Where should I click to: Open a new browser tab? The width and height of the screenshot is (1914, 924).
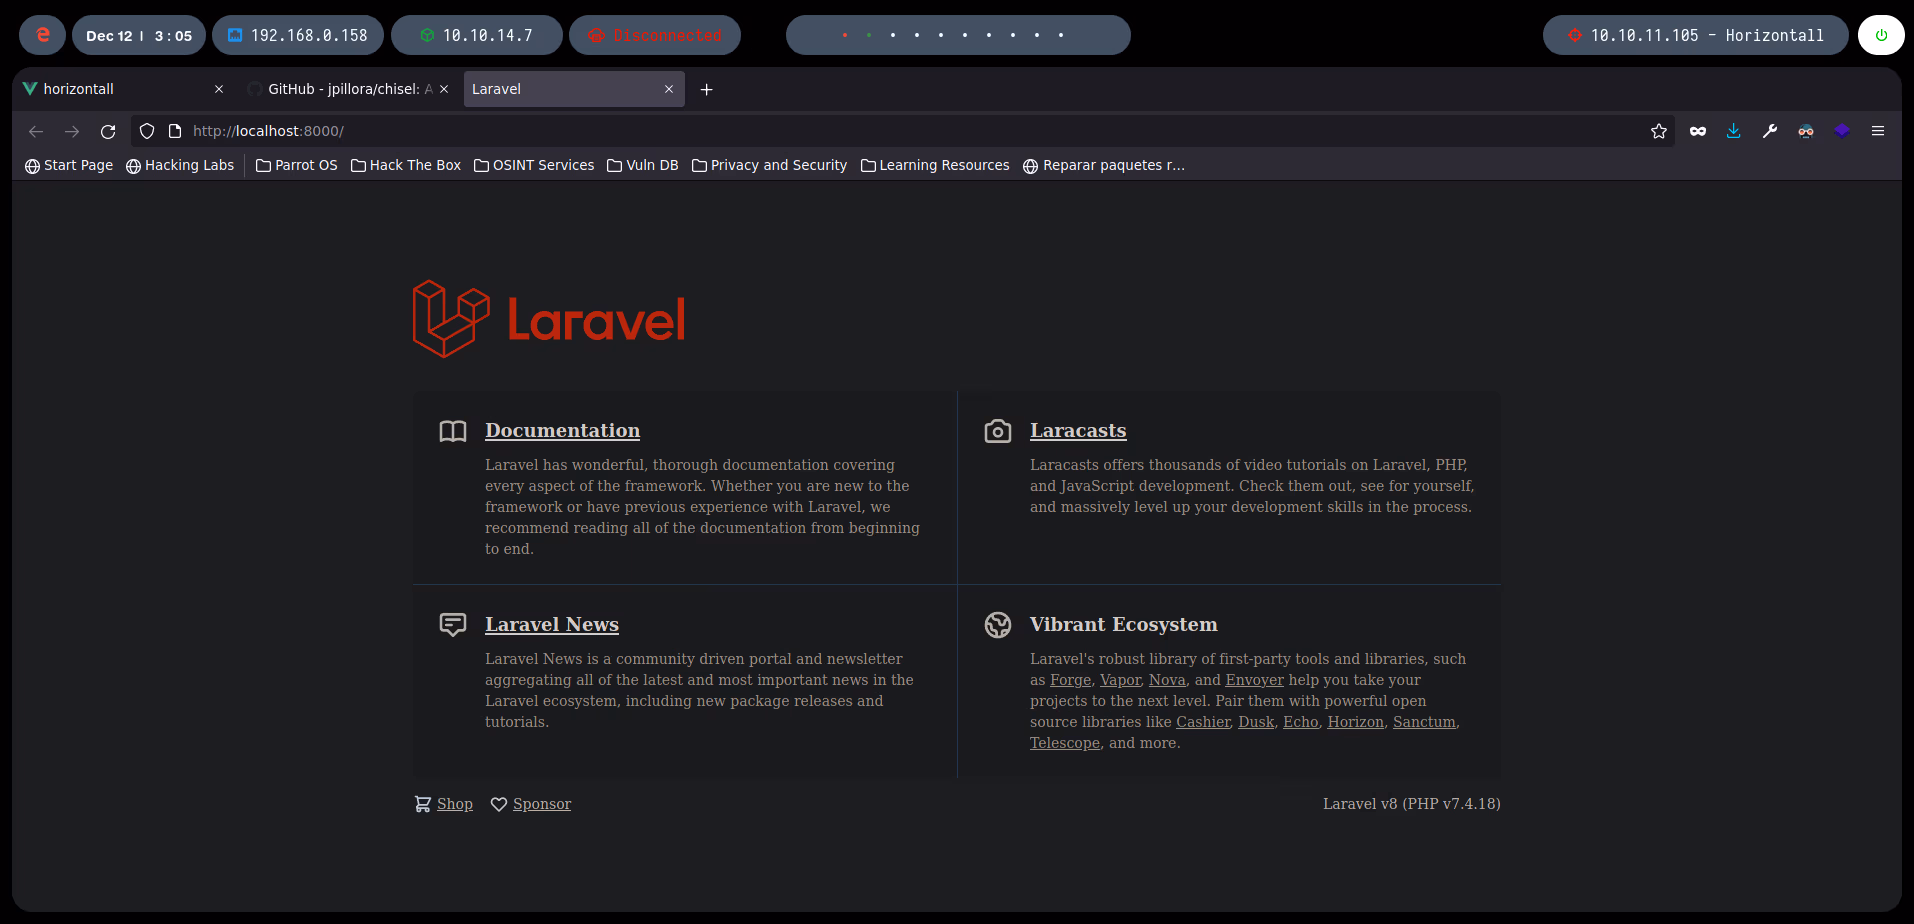pos(707,89)
